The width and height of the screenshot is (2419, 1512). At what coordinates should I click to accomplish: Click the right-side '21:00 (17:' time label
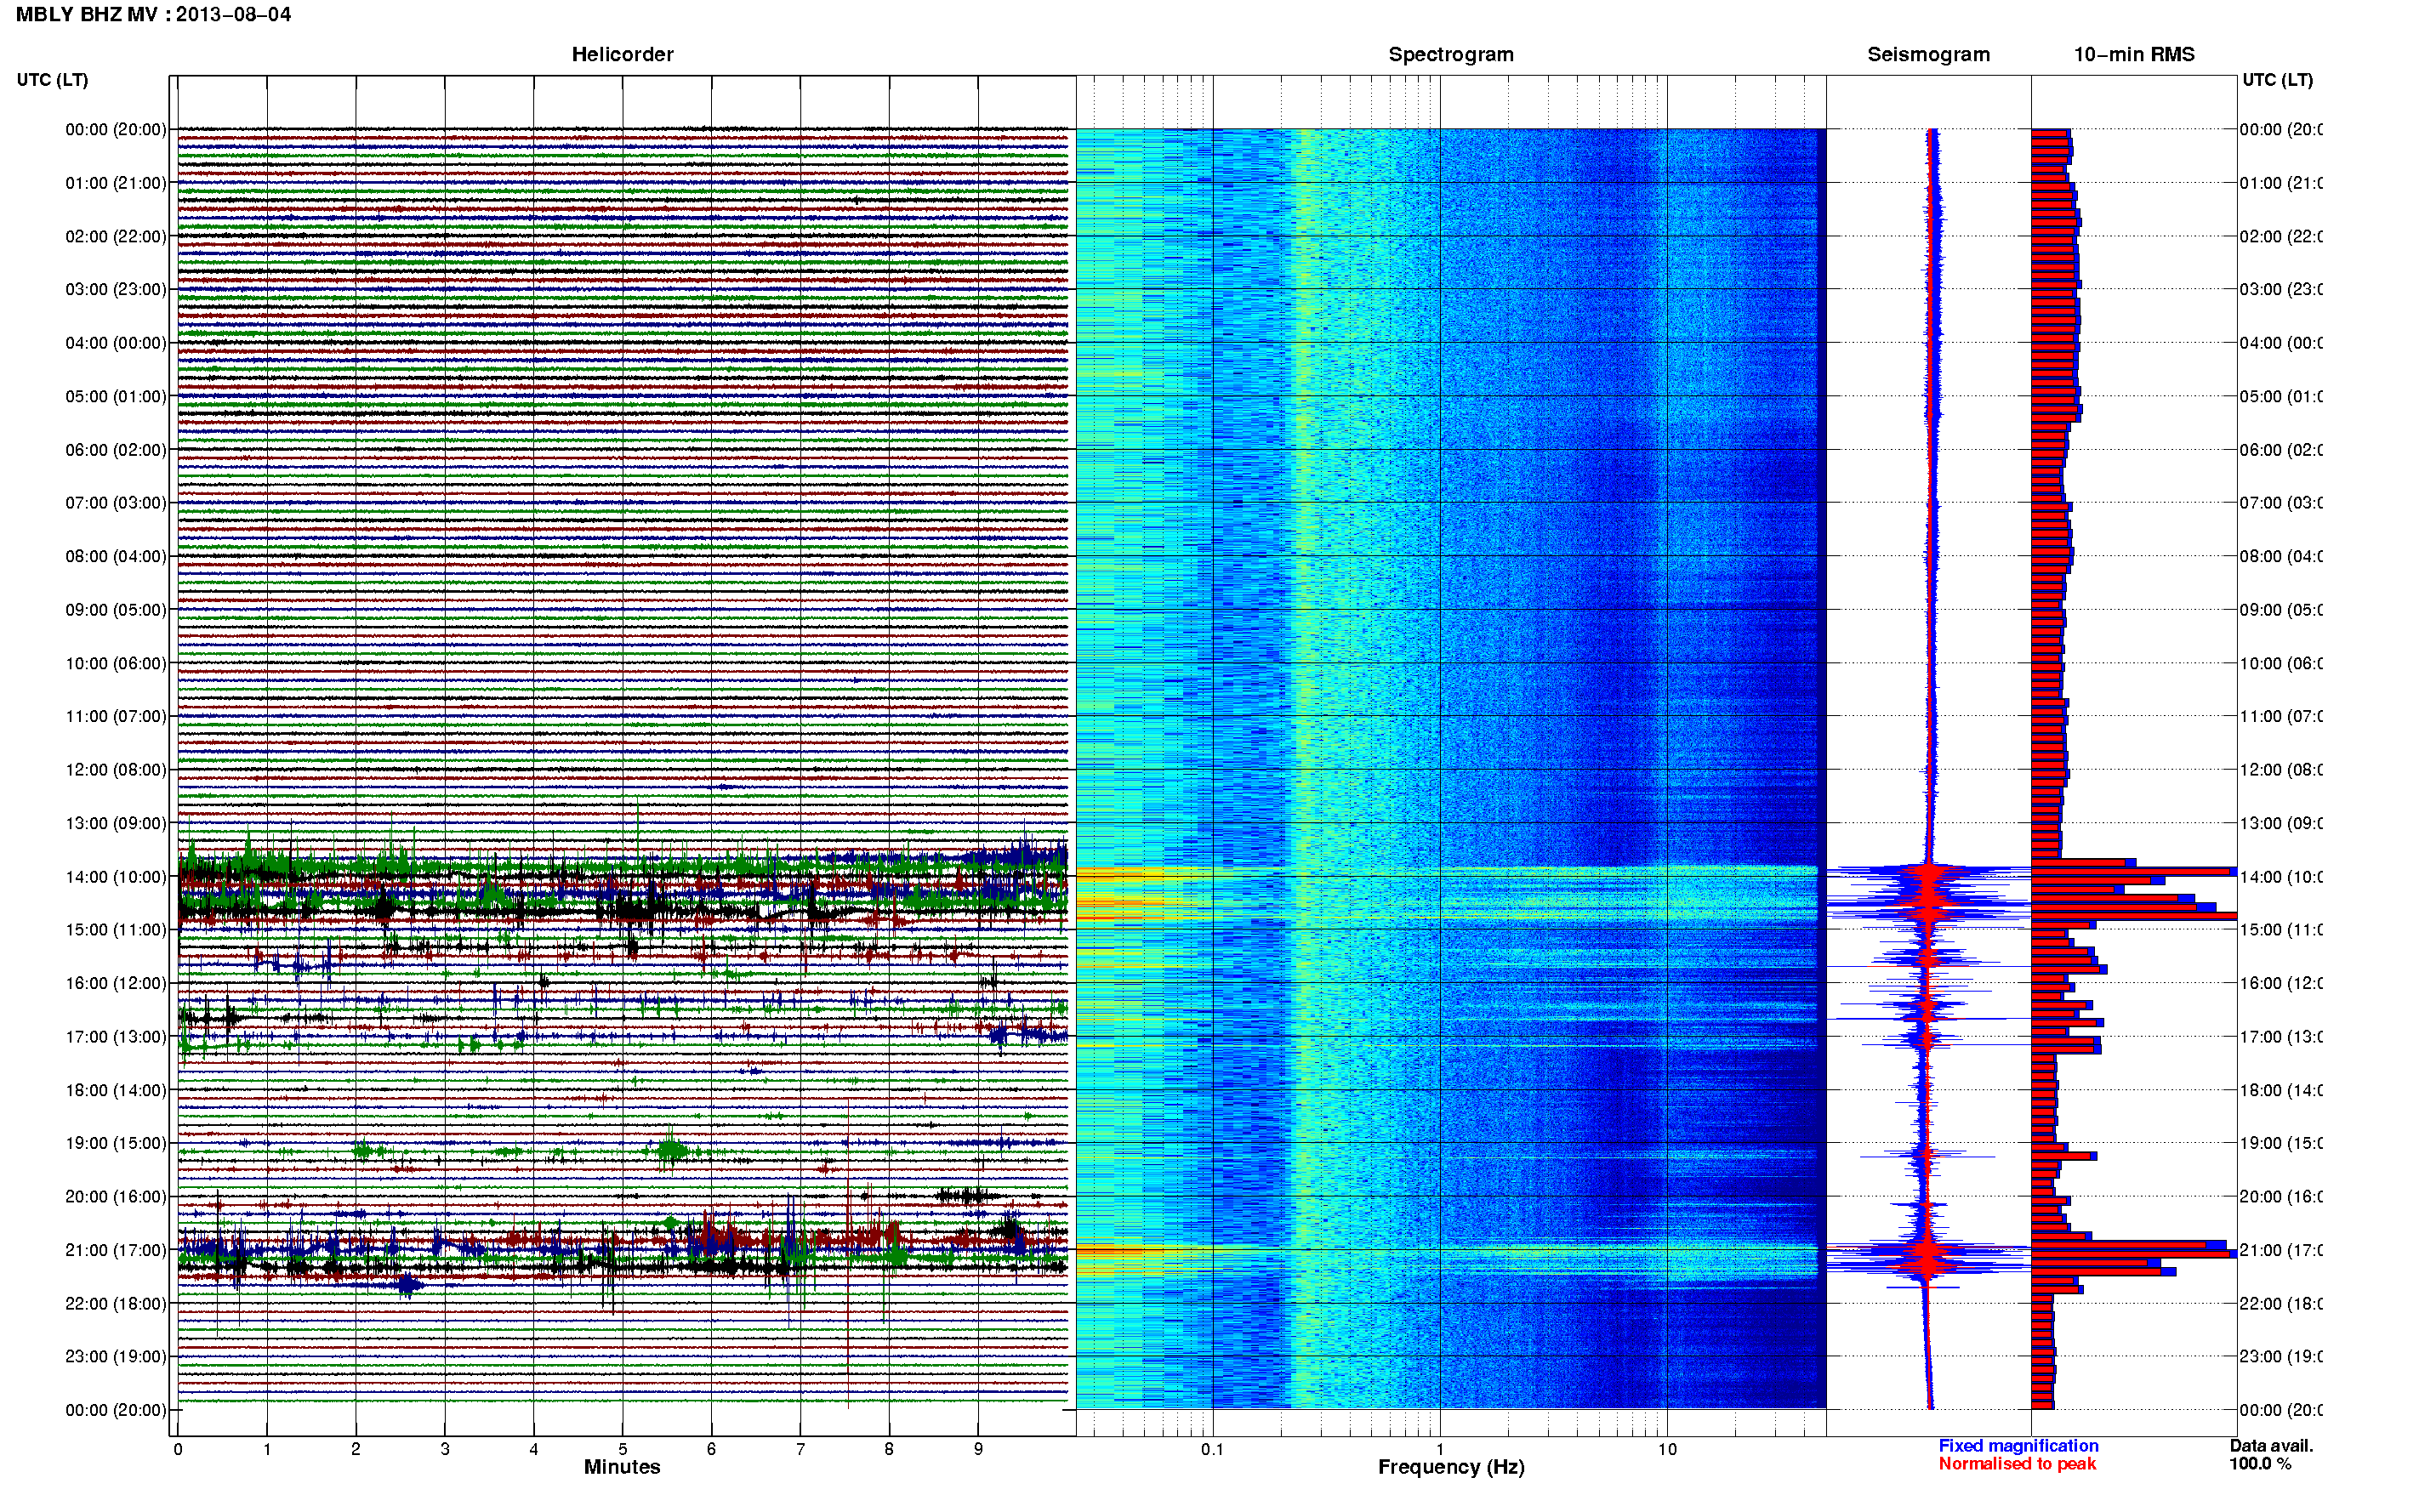coord(2281,1251)
